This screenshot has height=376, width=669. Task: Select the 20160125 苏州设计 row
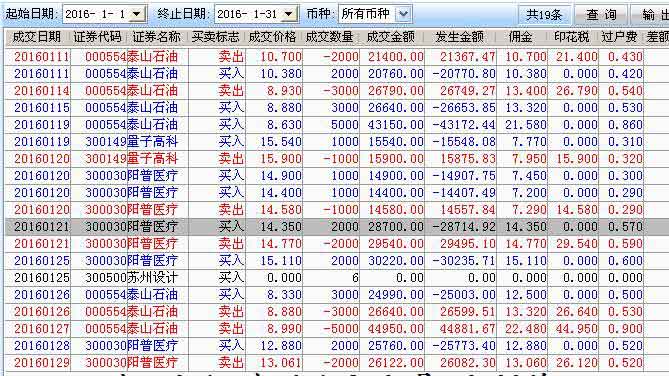pyautogui.click(x=324, y=278)
